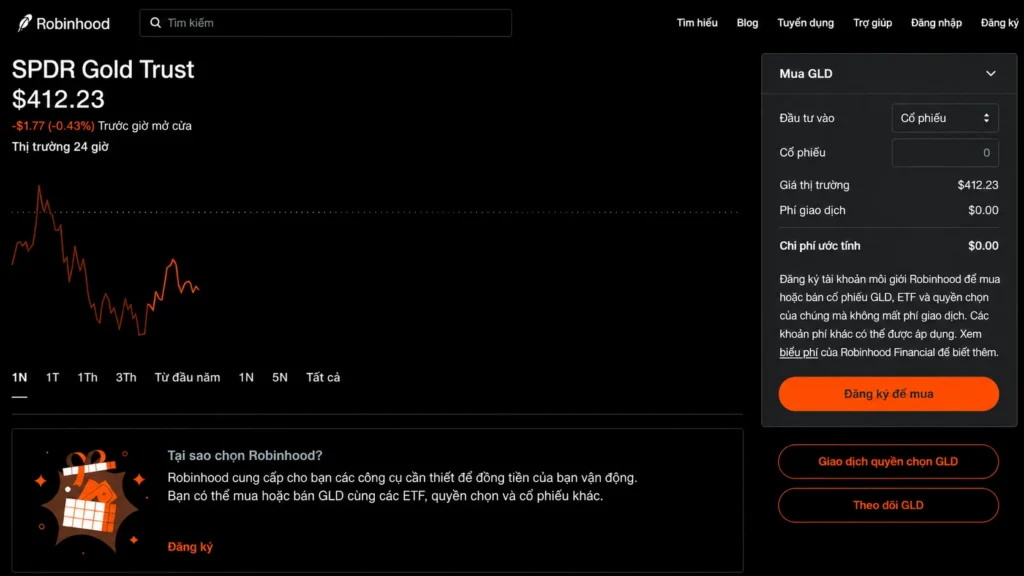Screen dimensions: 1024x576
Task: Click the Đầu tư vào label
Action: point(807,118)
